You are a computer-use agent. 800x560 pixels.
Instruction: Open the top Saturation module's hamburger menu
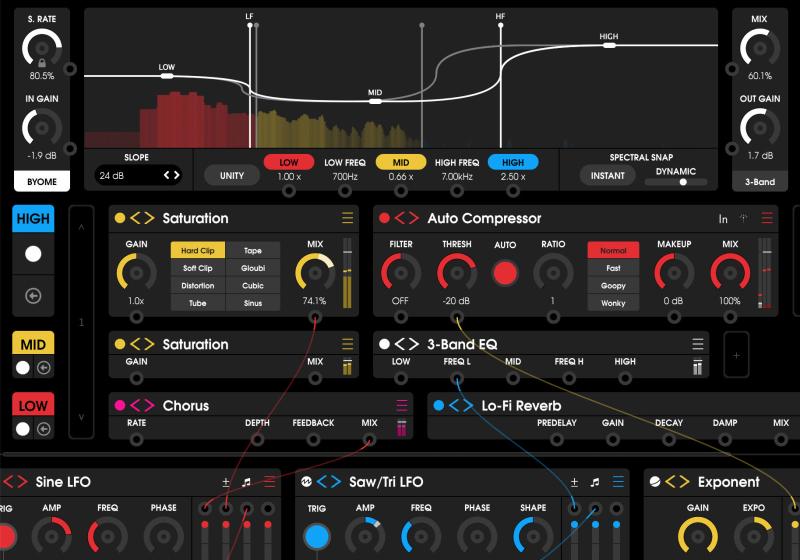[x=347, y=218]
